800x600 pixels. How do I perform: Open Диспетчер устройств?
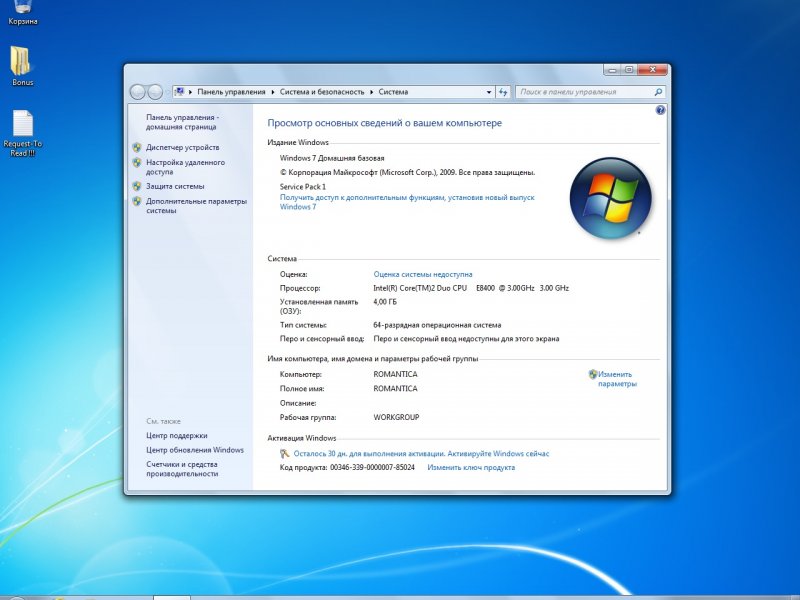point(183,147)
